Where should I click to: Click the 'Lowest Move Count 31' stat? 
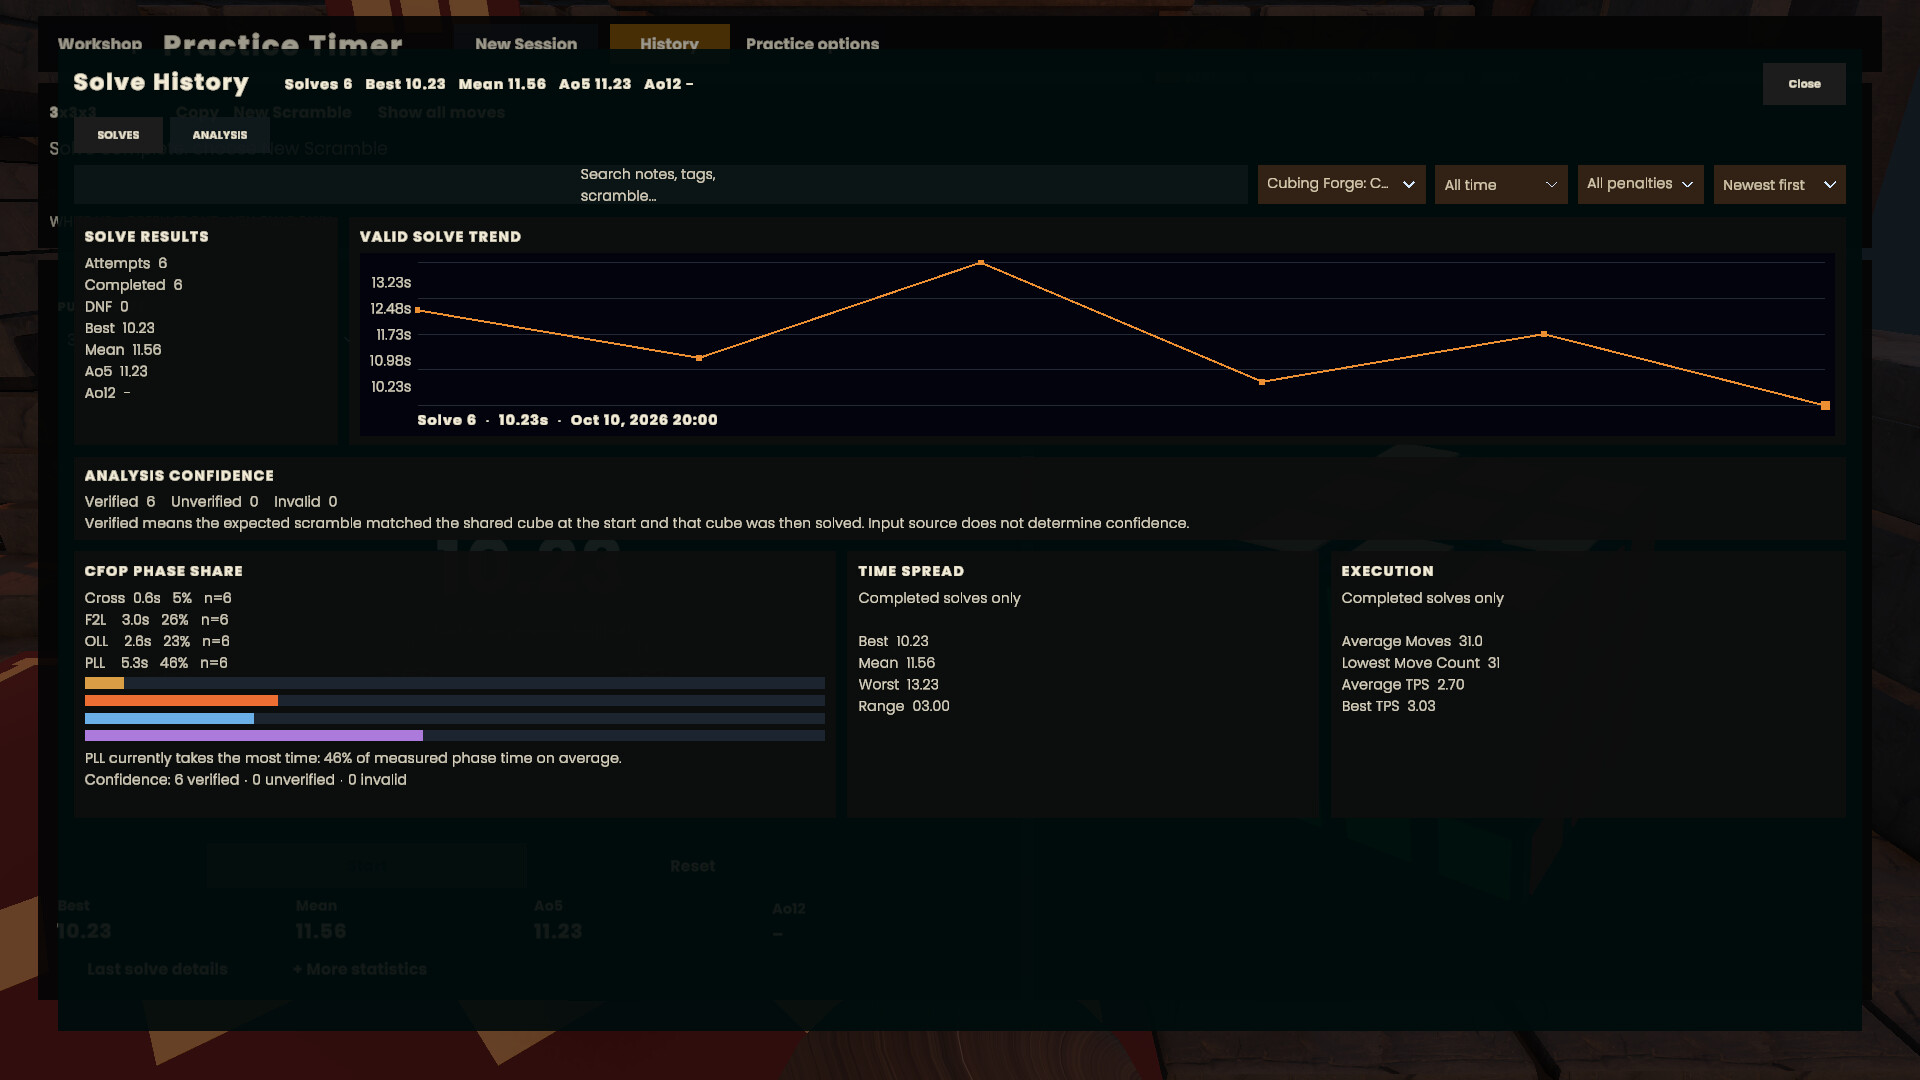pos(1421,663)
